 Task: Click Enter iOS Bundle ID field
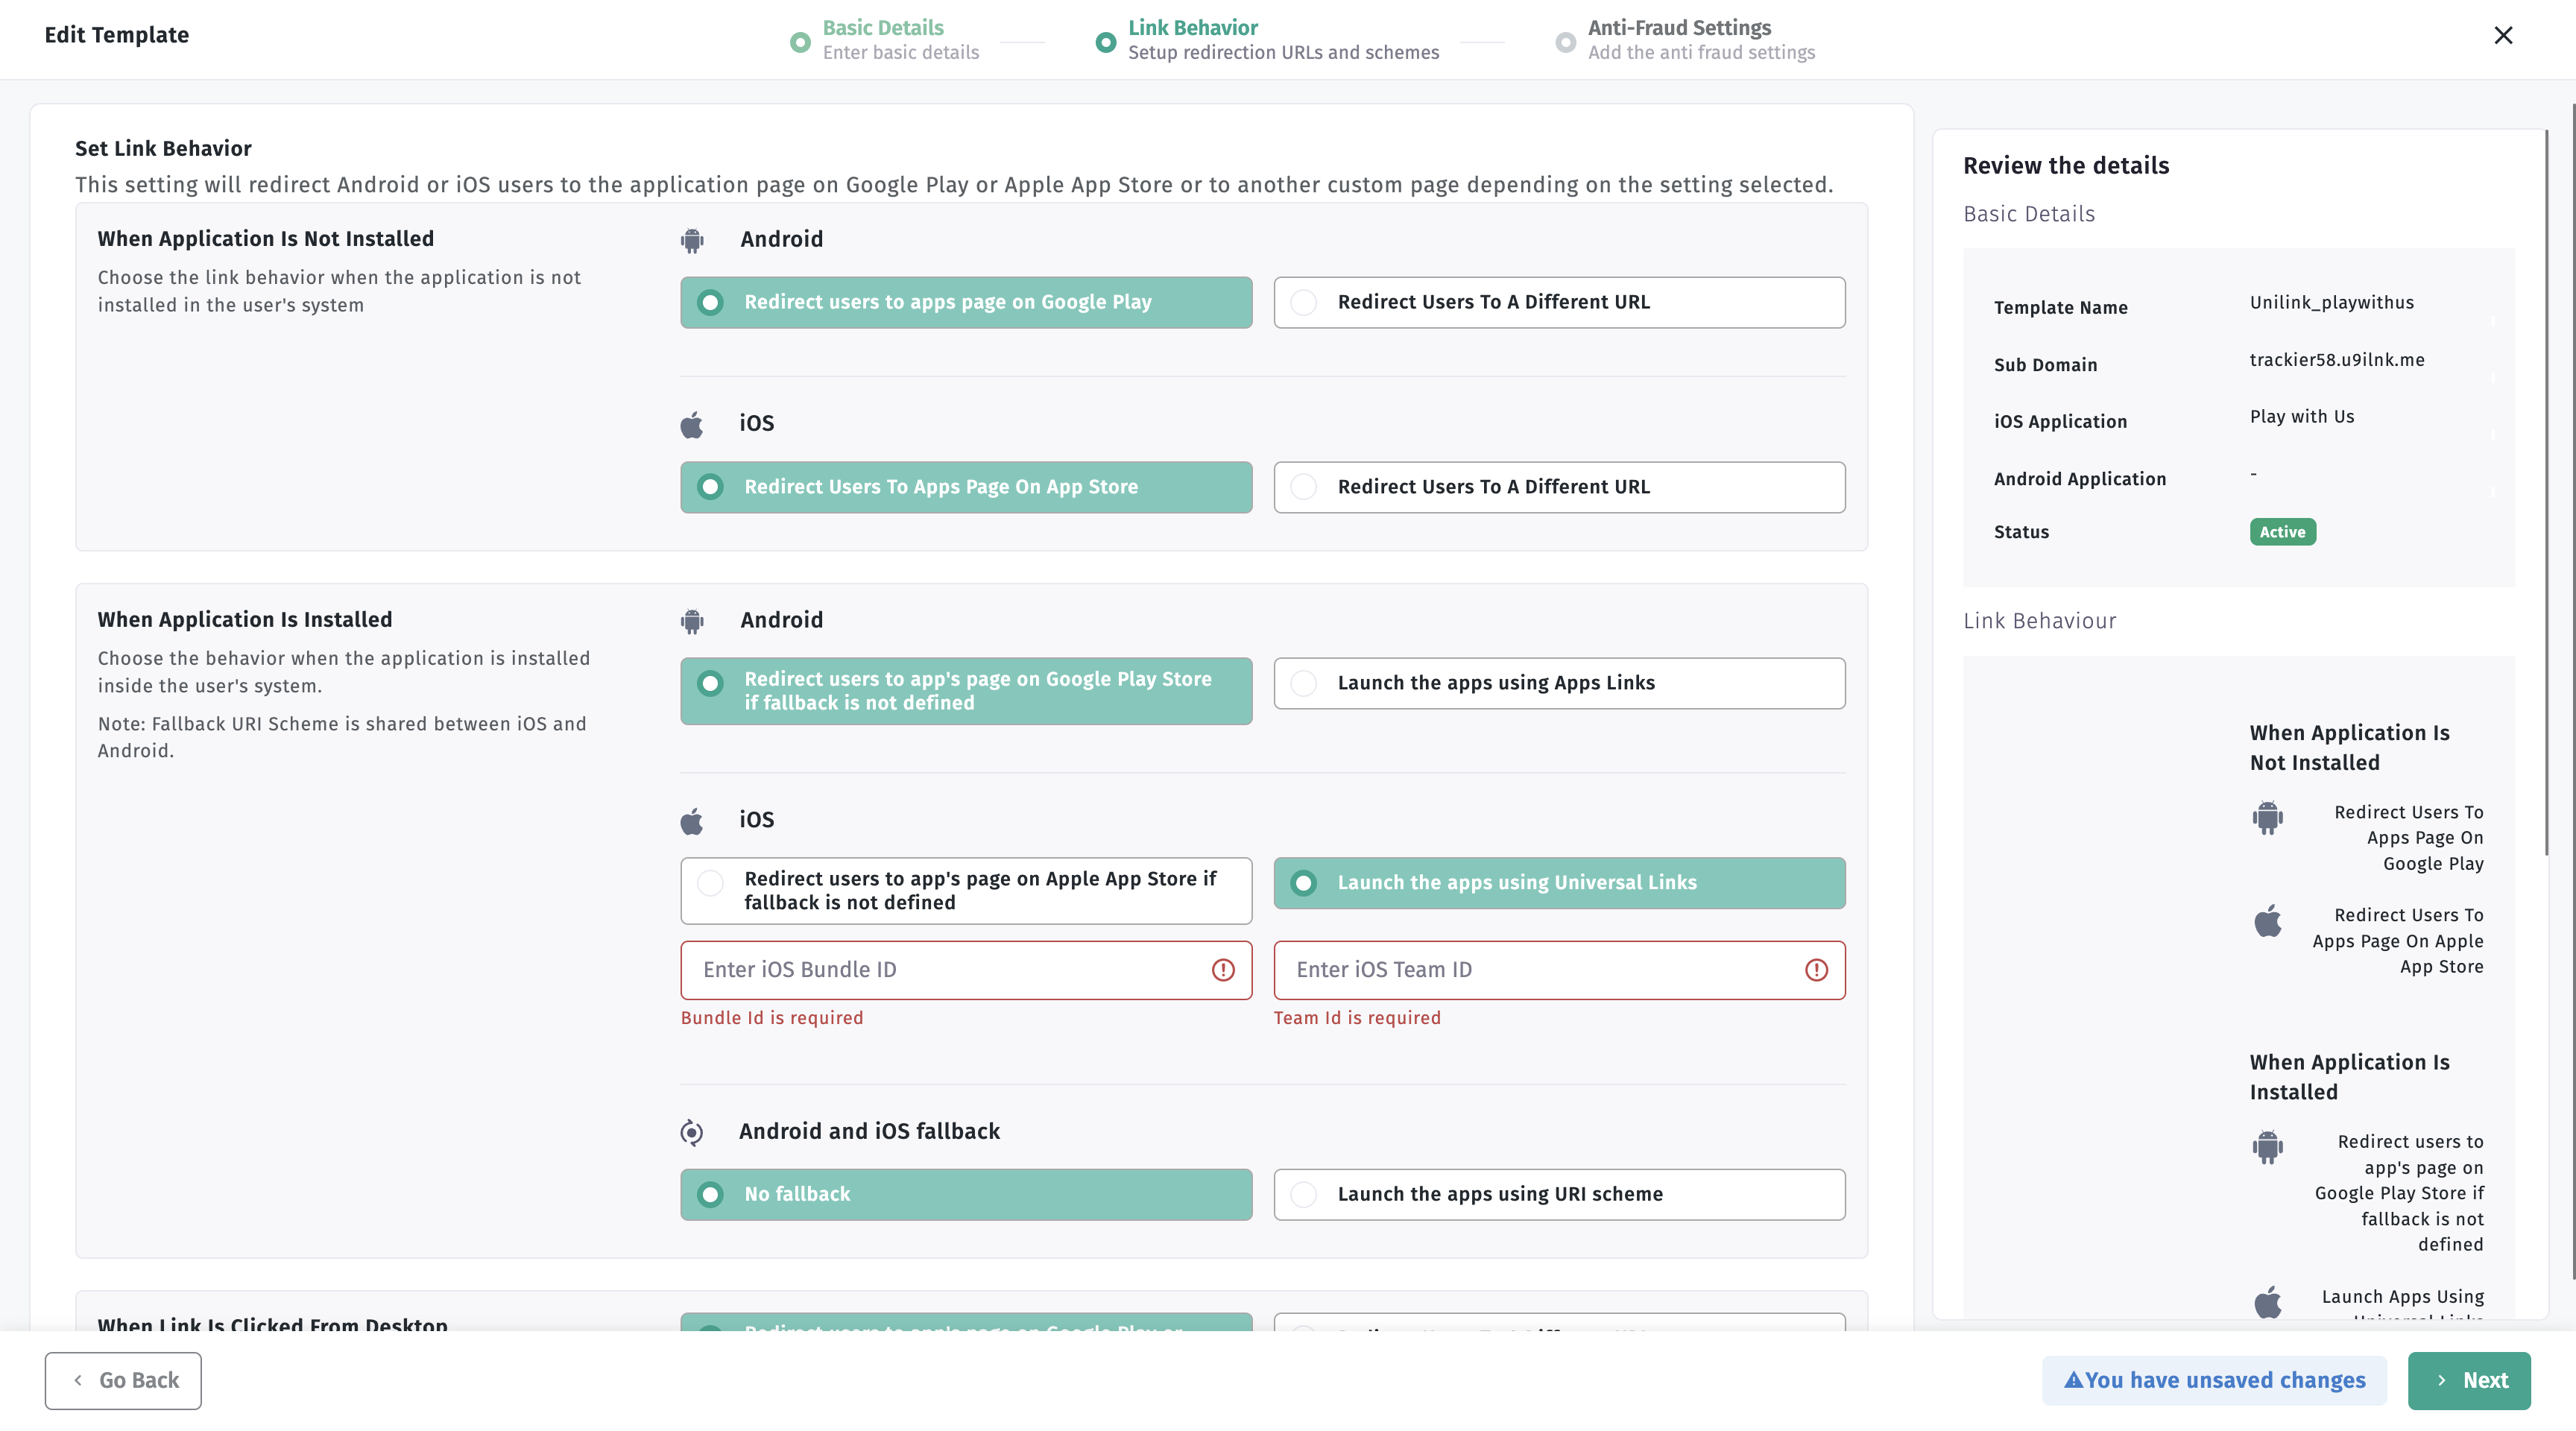(966, 970)
